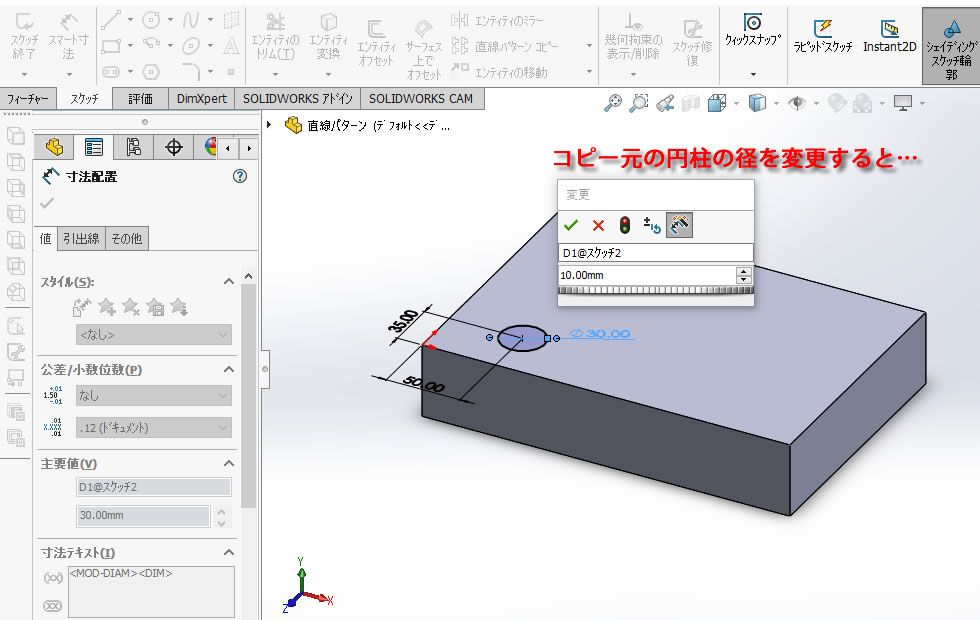The image size is (980, 620).
Task: Accept 寸法配置 with the gray checkmark
Action: tap(47, 203)
